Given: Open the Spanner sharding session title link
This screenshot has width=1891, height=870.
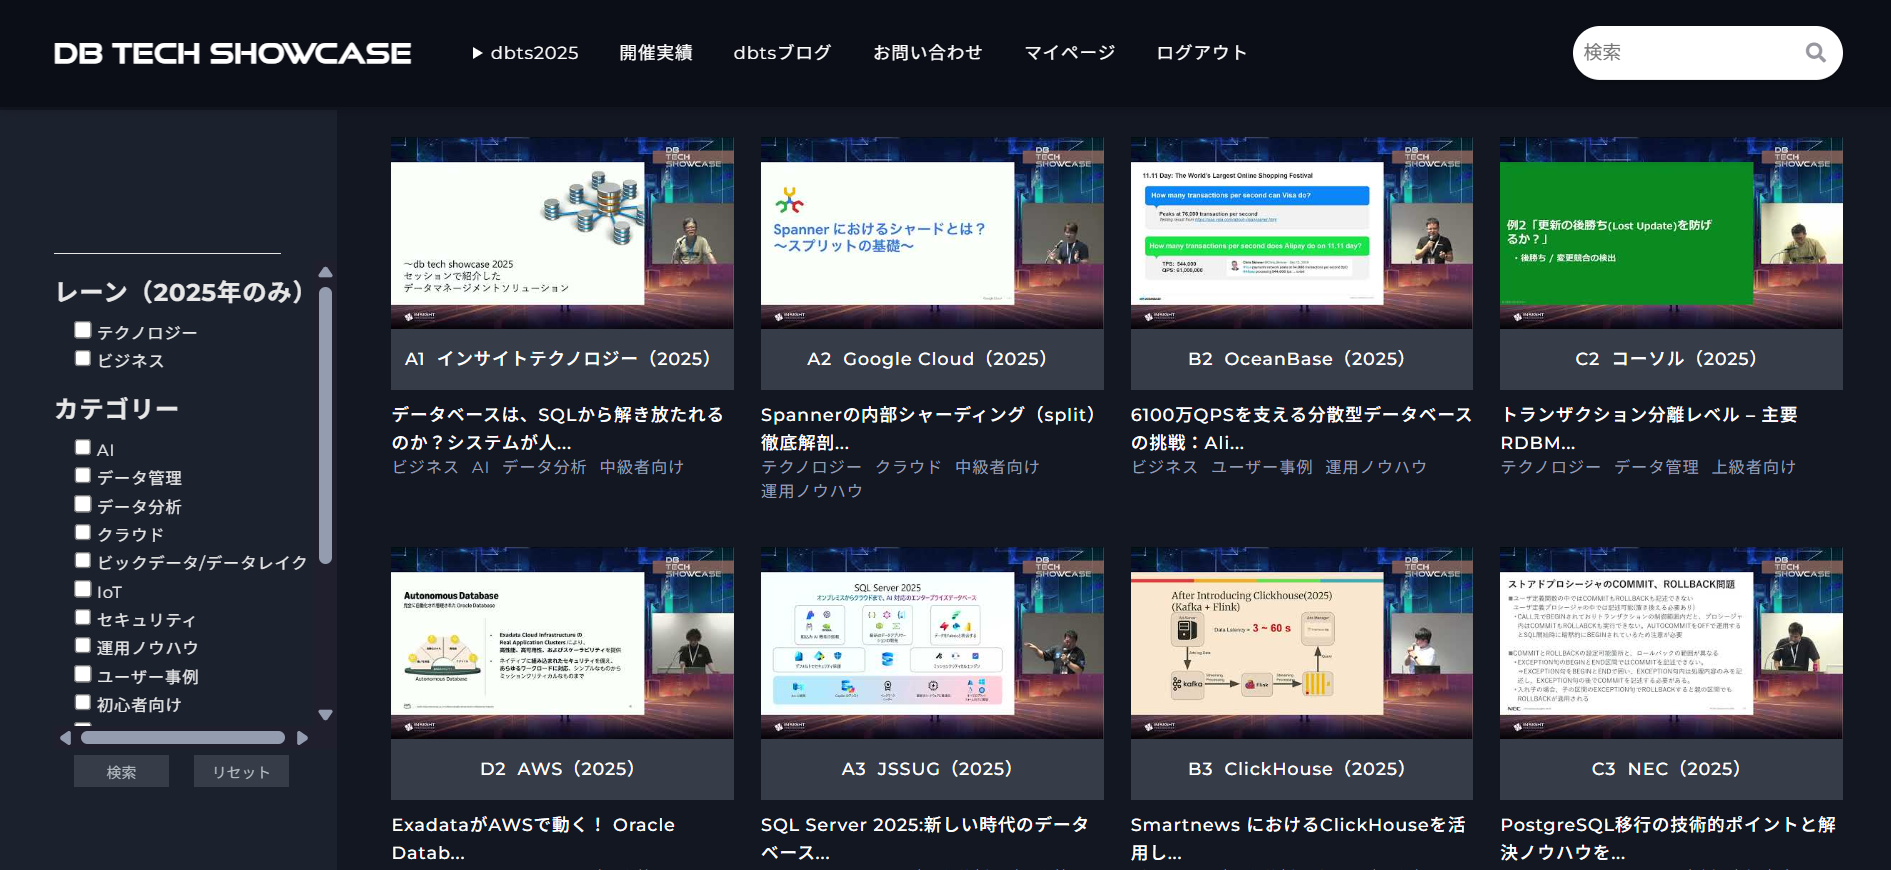Looking at the screenshot, I should [x=927, y=428].
